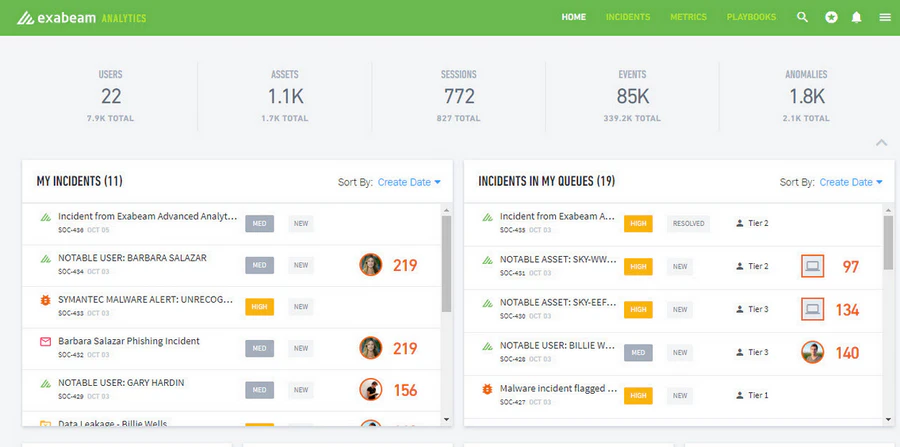This screenshot has height=447, width=900.
Task: Click Barbara Salazar avatar in Phishing Incident row
Action: [x=371, y=348]
